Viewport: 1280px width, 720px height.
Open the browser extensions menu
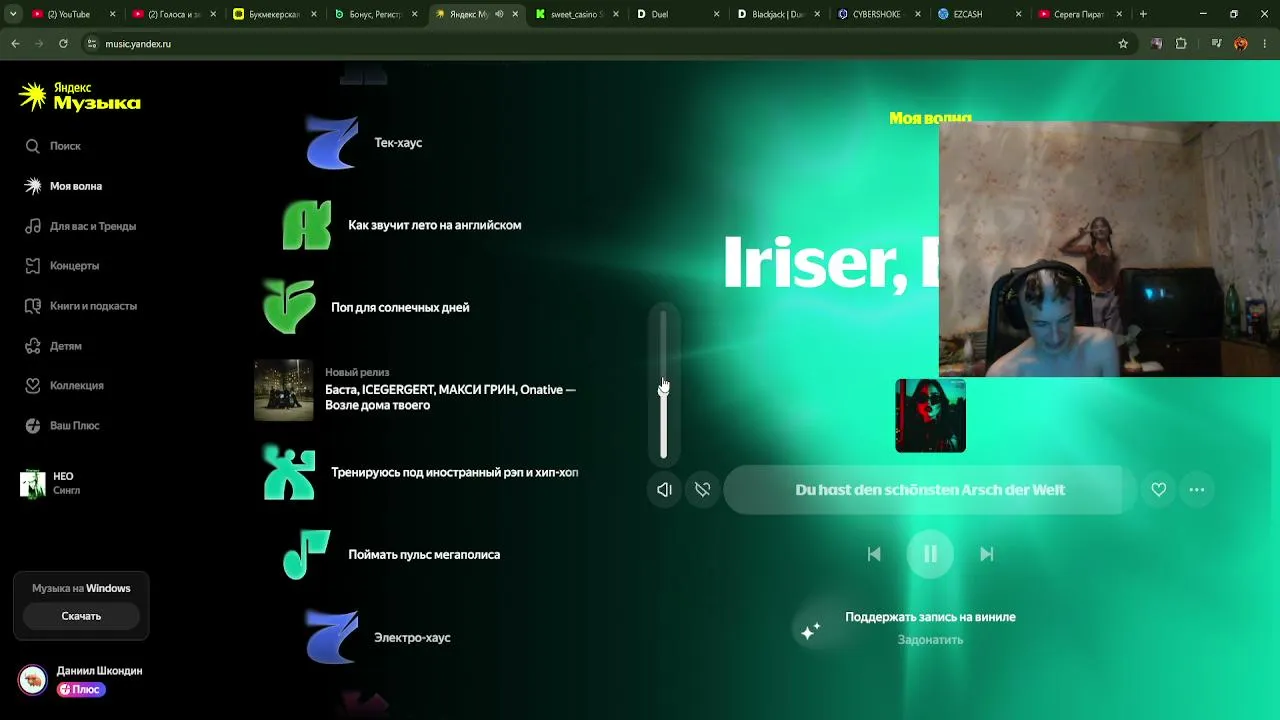tap(1181, 44)
